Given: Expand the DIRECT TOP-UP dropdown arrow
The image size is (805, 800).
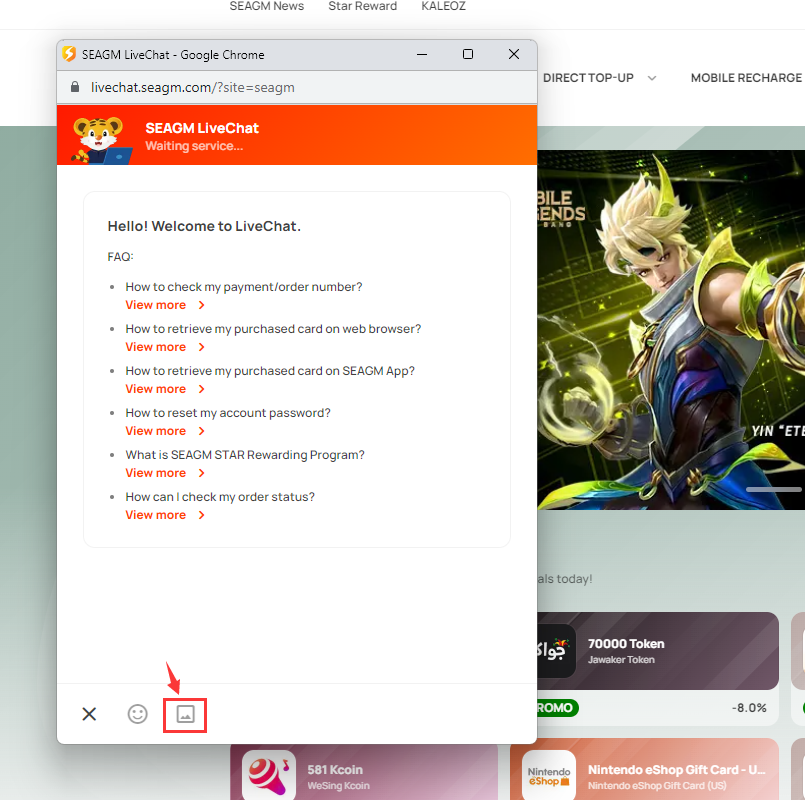Looking at the screenshot, I should (652, 78).
